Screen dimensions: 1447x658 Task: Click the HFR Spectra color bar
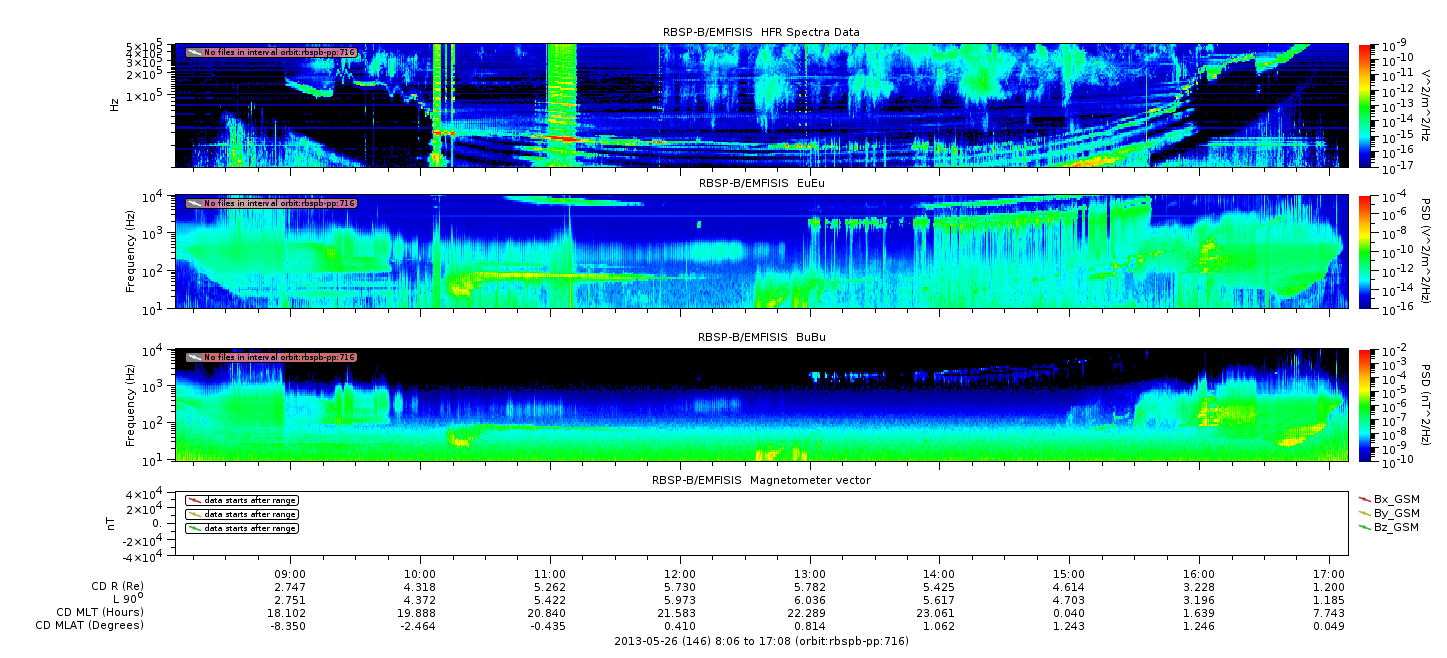pos(1365,105)
